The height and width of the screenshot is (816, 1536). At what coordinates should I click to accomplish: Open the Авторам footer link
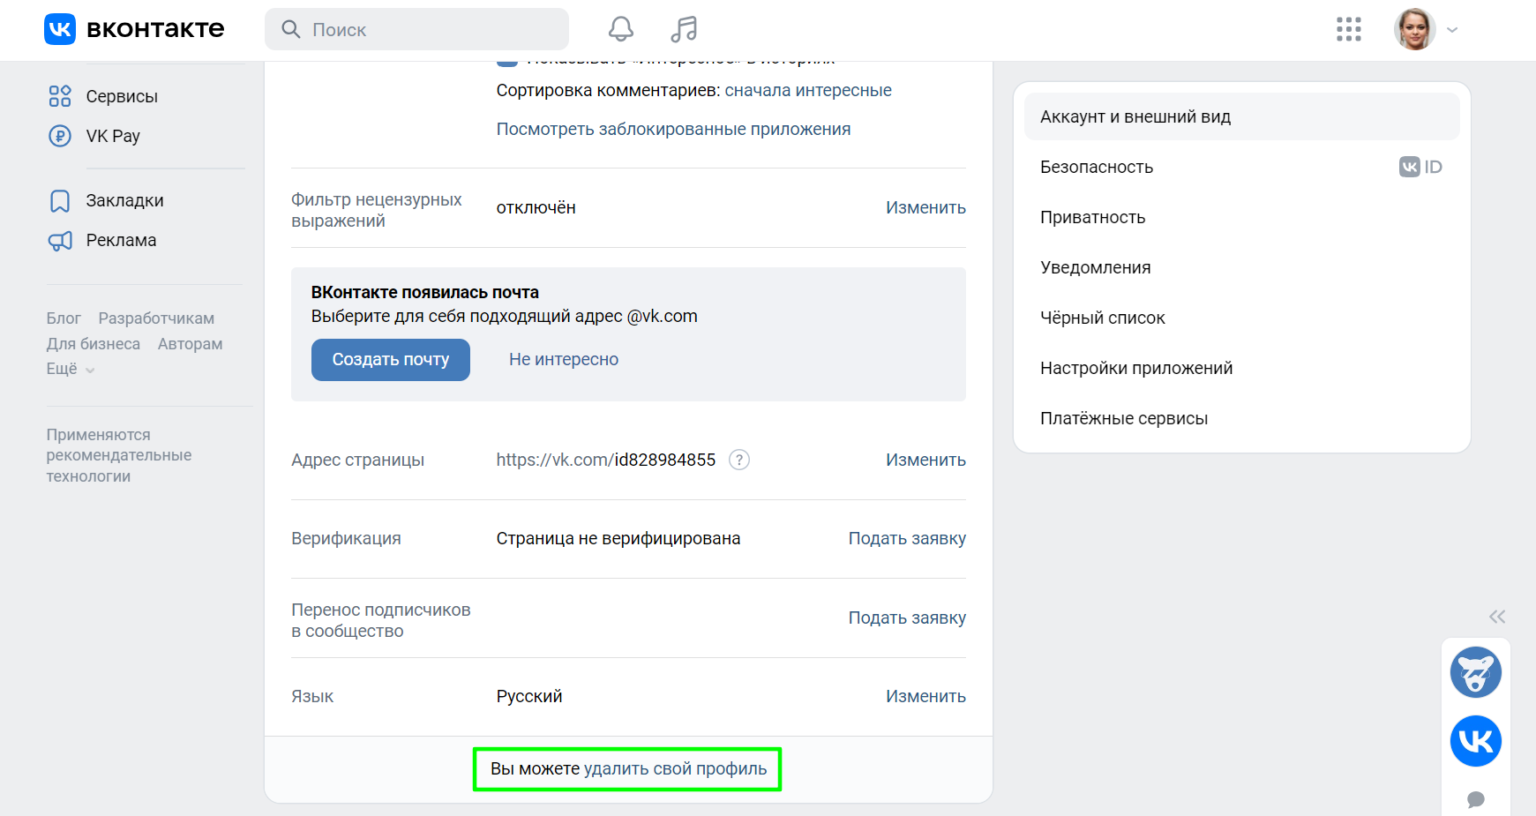(190, 343)
